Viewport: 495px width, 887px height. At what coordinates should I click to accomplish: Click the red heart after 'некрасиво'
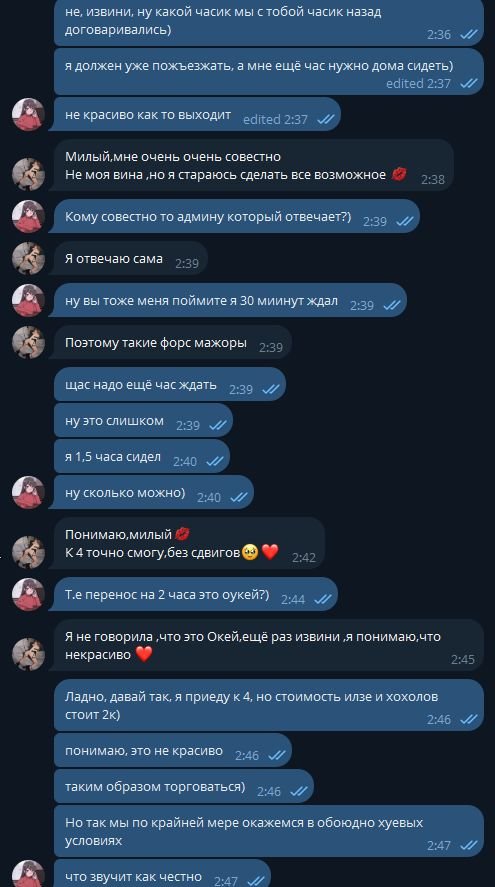144,655
